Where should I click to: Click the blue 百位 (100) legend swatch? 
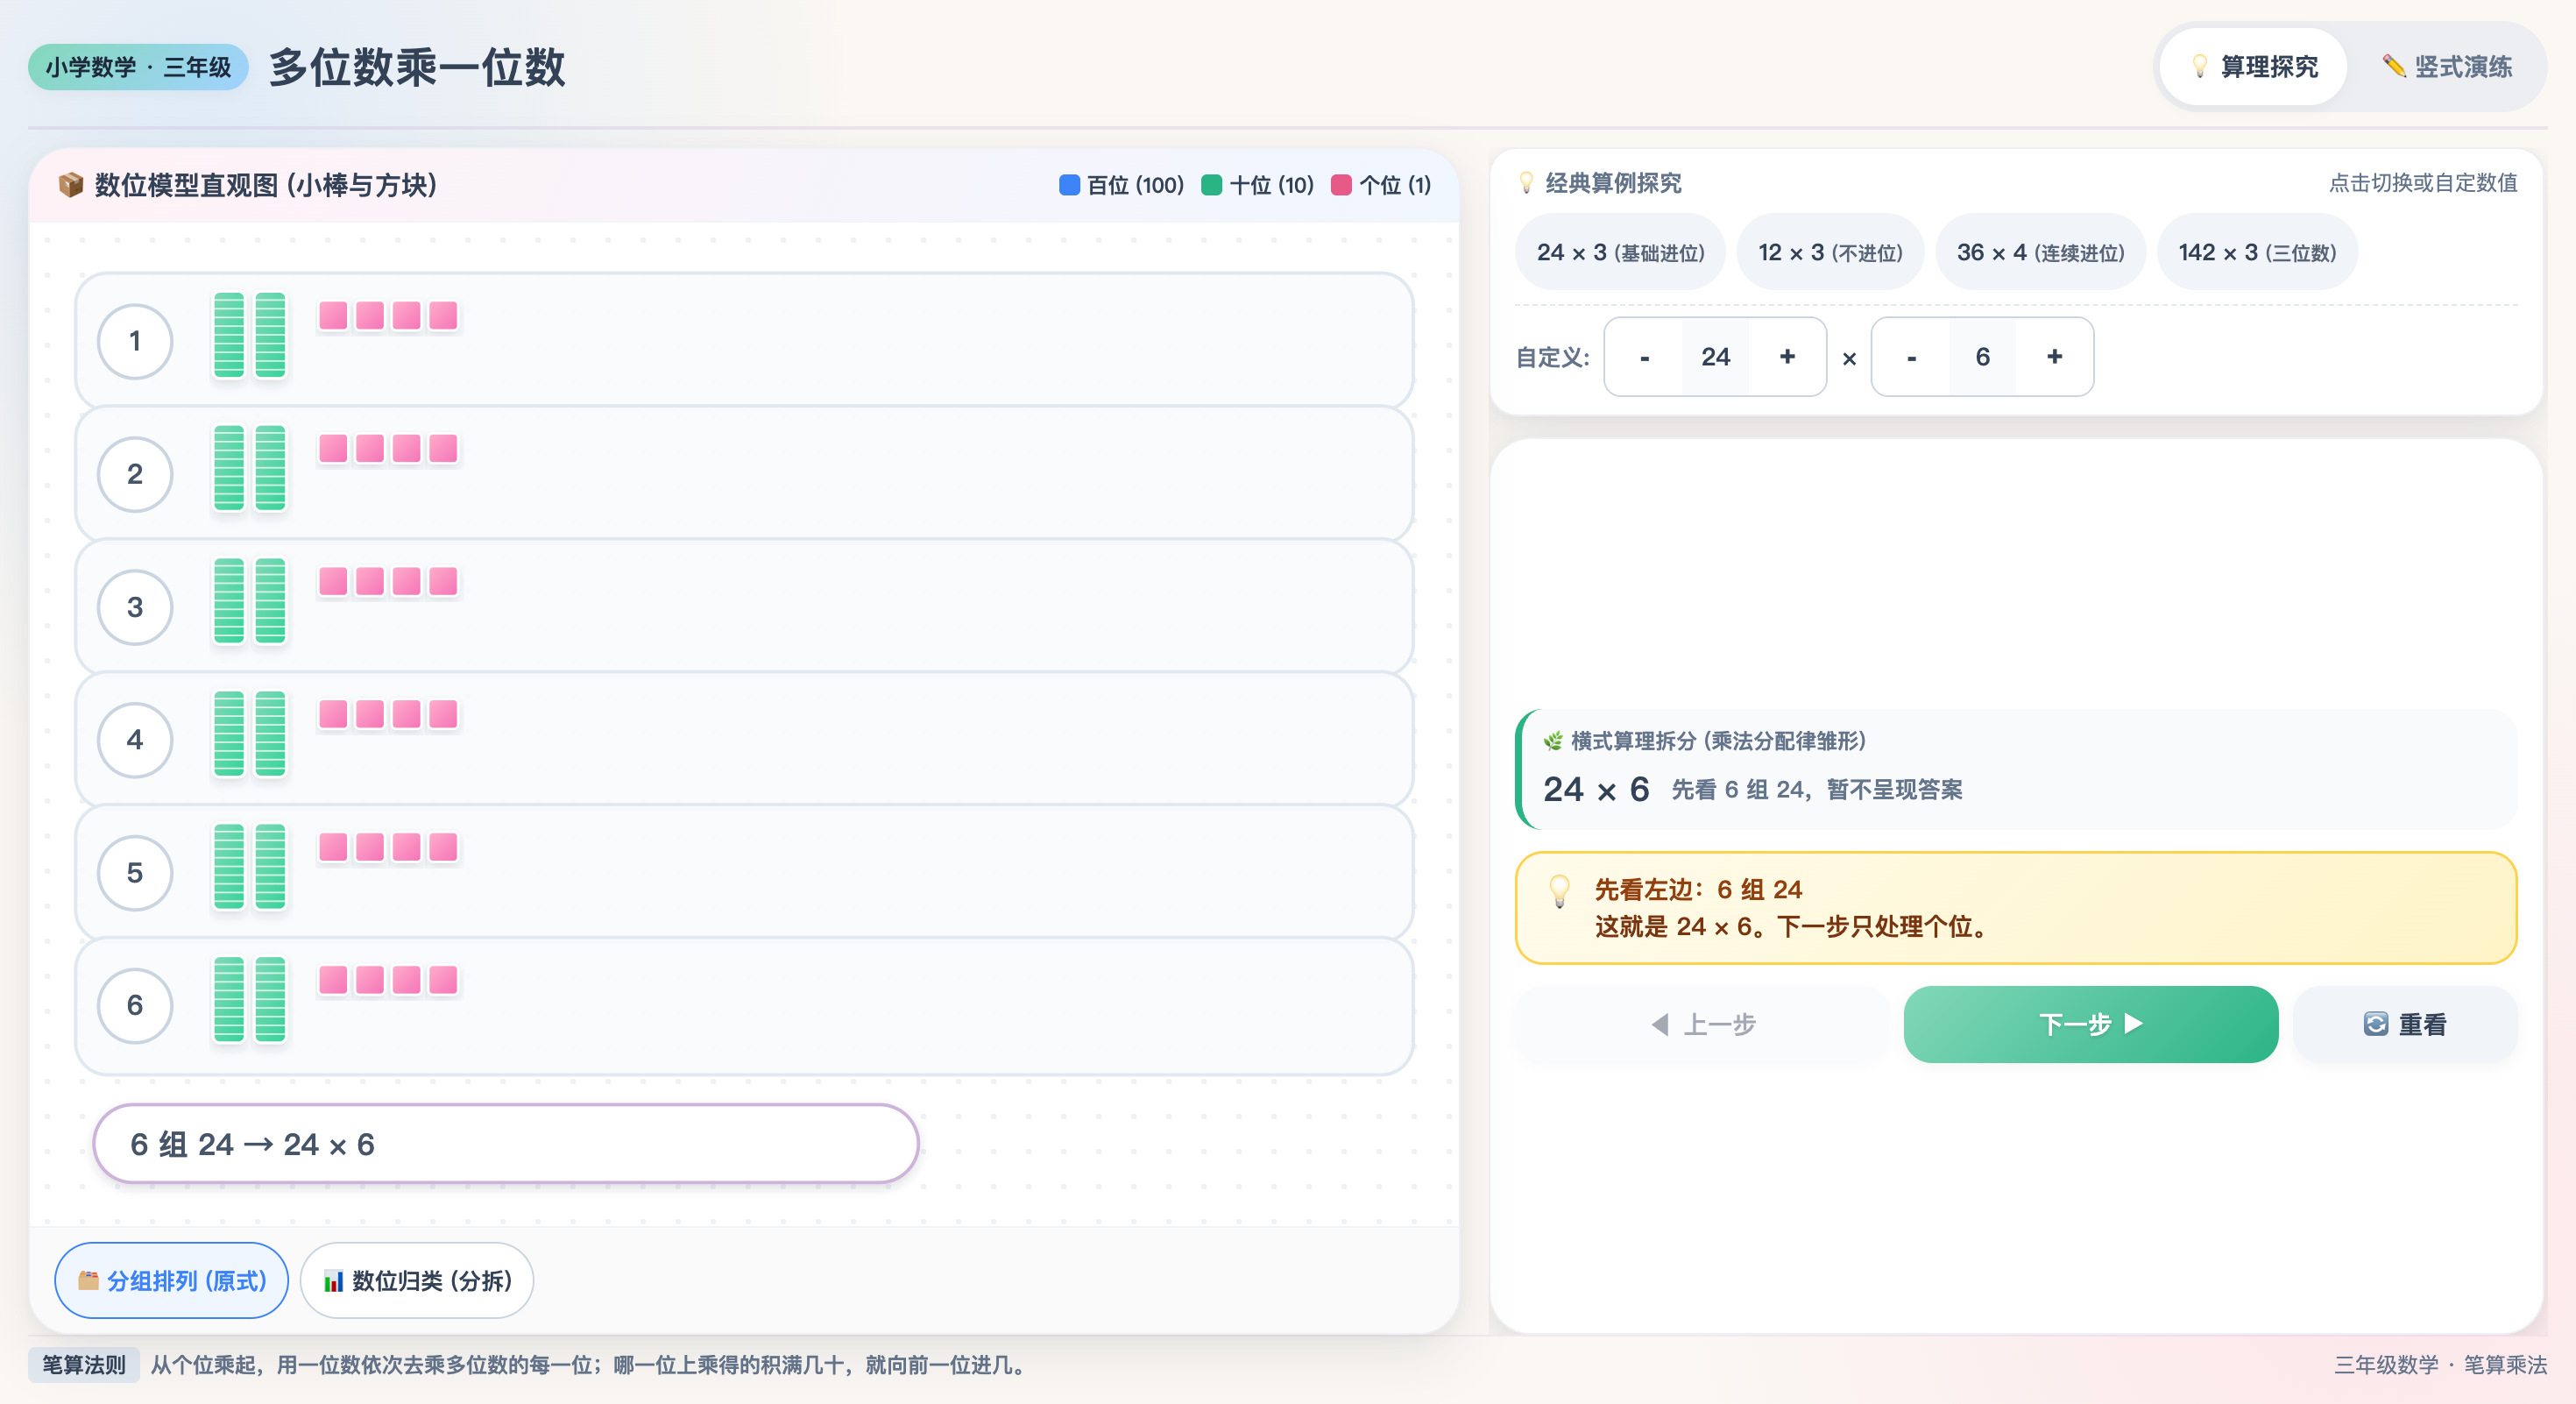click(1069, 185)
